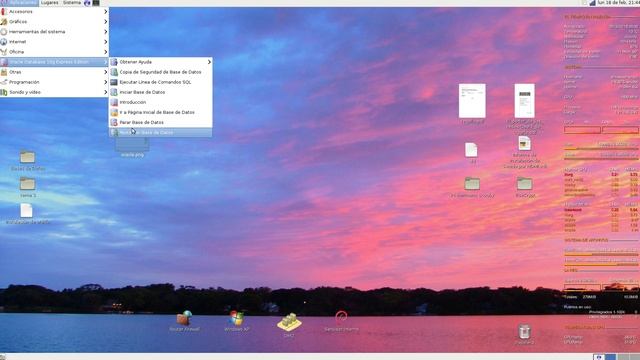Expand arrow beside Oficina
The height and width of the screenshot is (360, 640).
click(105, 52)
